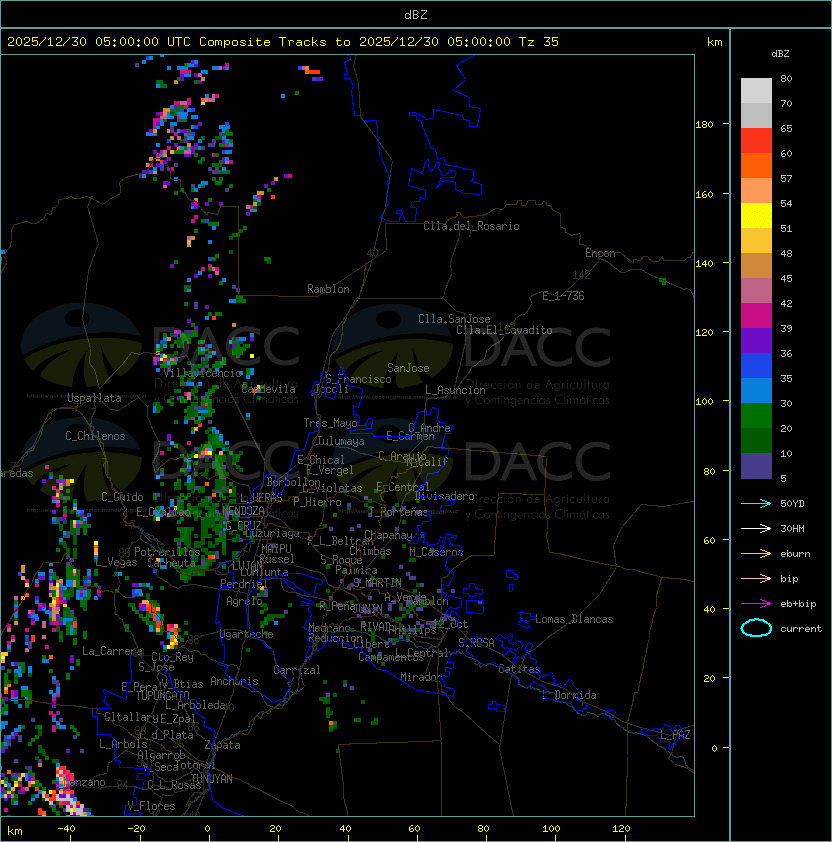Viewport: 832px width, 842px height.
Task: Click the cyan 50YD track arrow in legend
Action: click(756, 503)
